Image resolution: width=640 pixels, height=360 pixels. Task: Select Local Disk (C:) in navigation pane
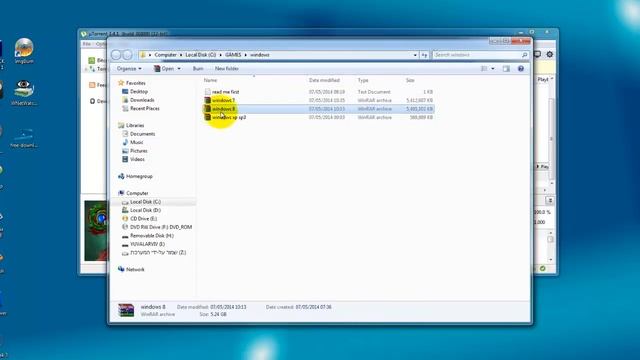pos(145,202)
